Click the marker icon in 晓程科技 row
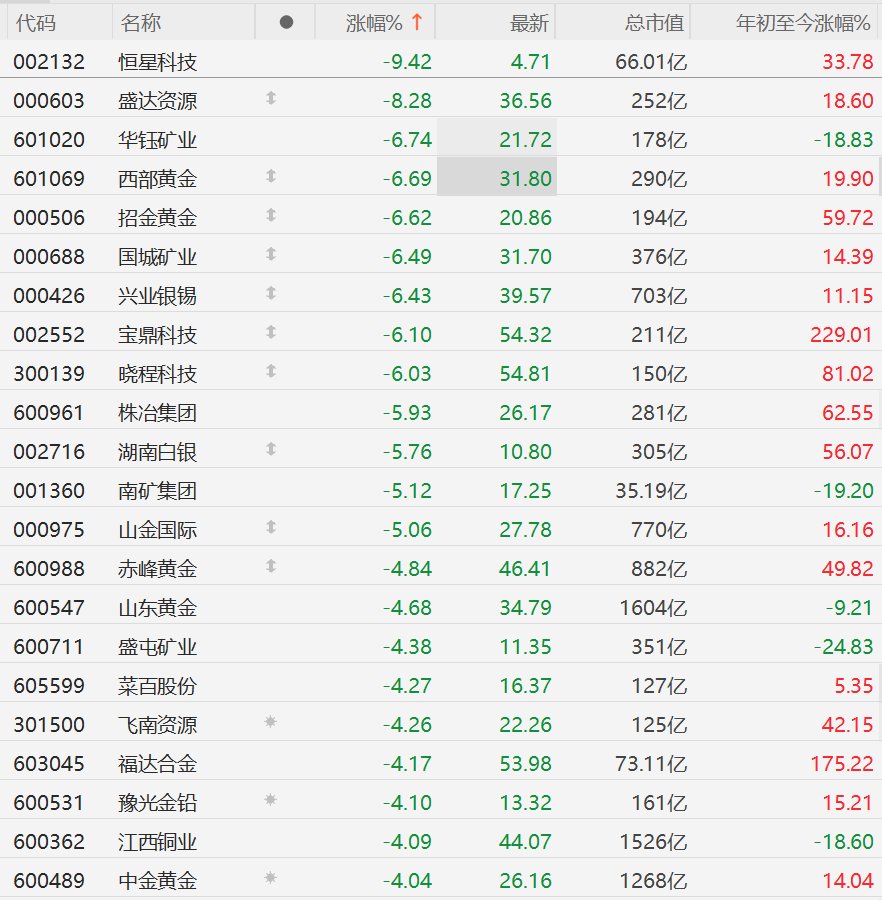This screenshot has width=882, height=900. pos(271,372)
